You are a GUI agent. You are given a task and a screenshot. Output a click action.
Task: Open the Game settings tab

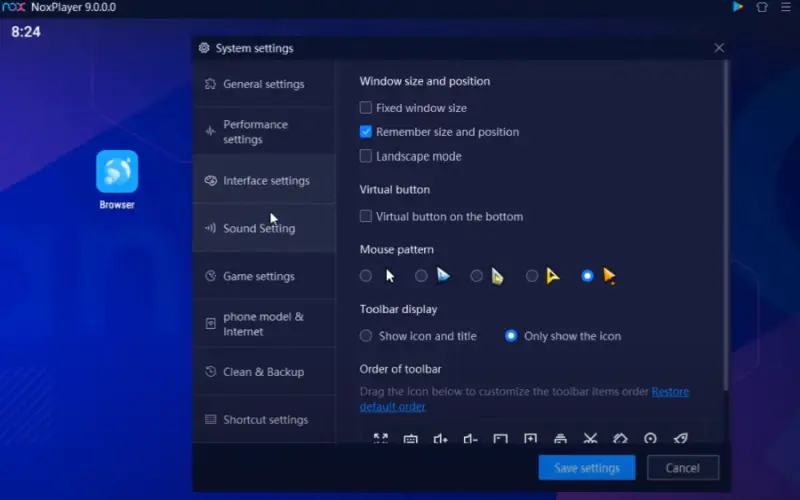(264, 276)
